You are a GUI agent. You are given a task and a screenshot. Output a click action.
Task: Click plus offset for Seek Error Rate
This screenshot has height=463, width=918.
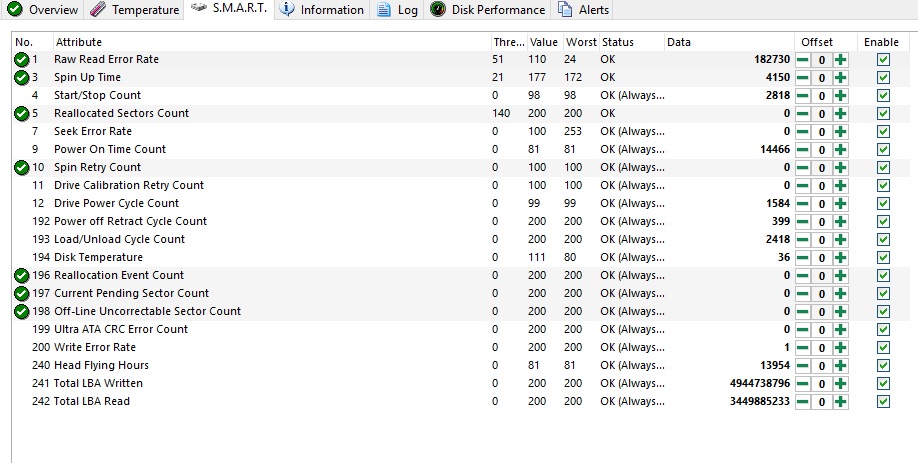click(841, 132)
